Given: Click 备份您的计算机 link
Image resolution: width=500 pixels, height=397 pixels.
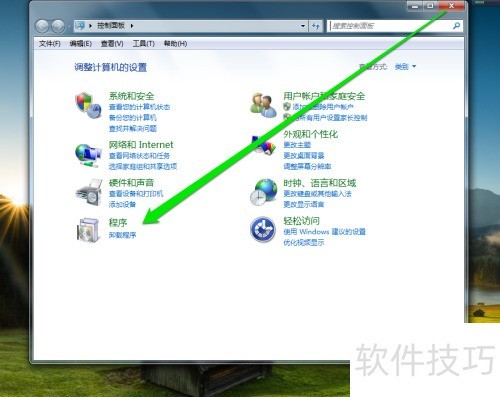Looking at the screenshot, I should [132, 118].
